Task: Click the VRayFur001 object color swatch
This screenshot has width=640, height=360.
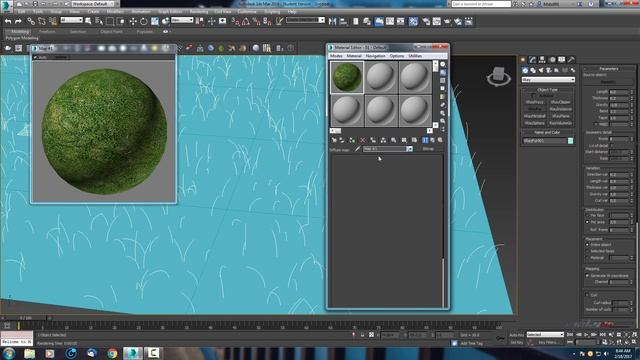Action: 571,141
